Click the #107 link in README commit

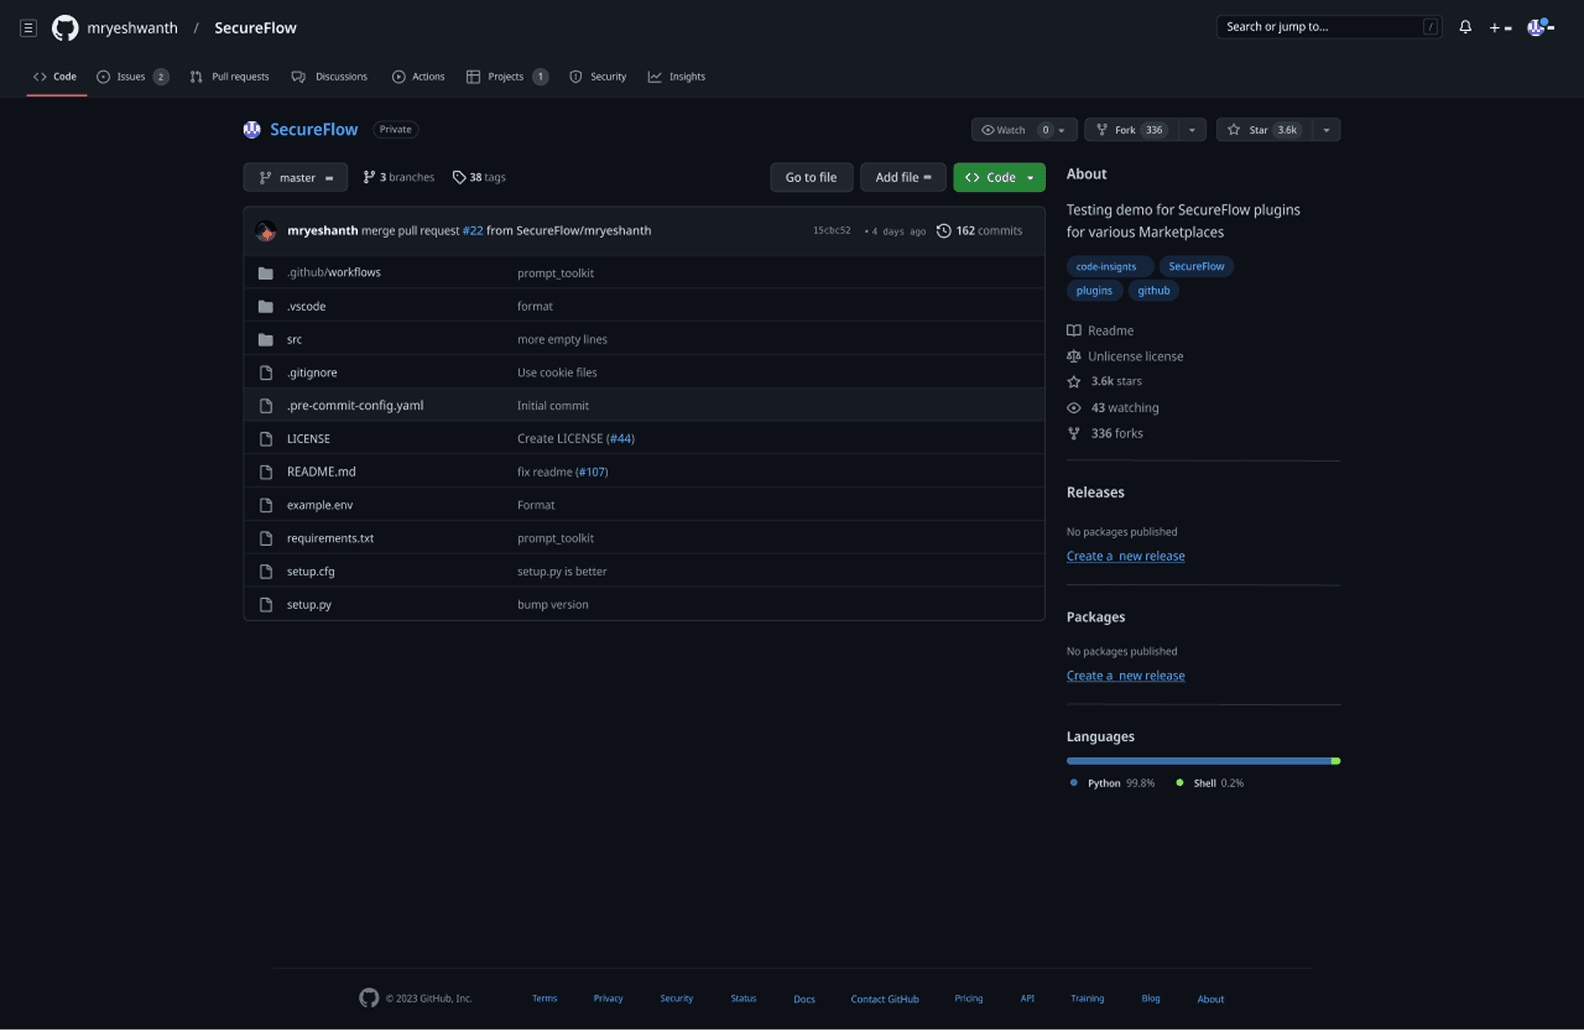[x=592, y=472]
